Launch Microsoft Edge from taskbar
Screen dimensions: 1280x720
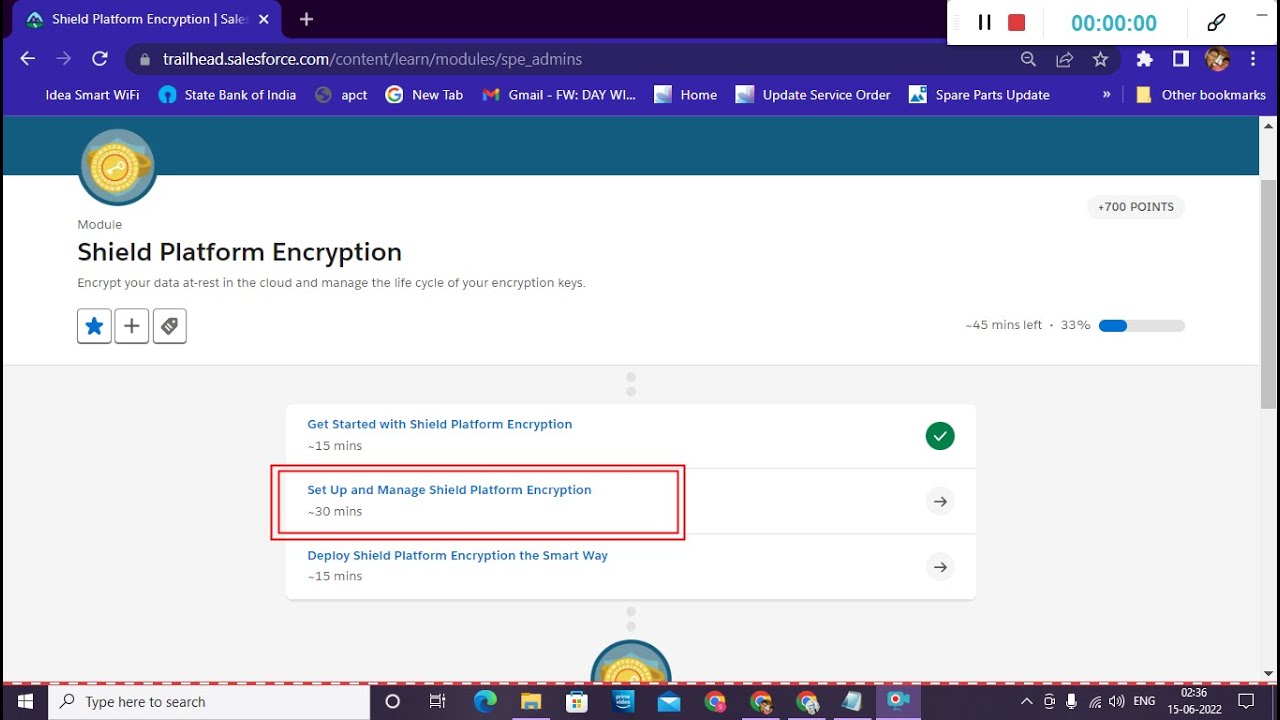485,701
